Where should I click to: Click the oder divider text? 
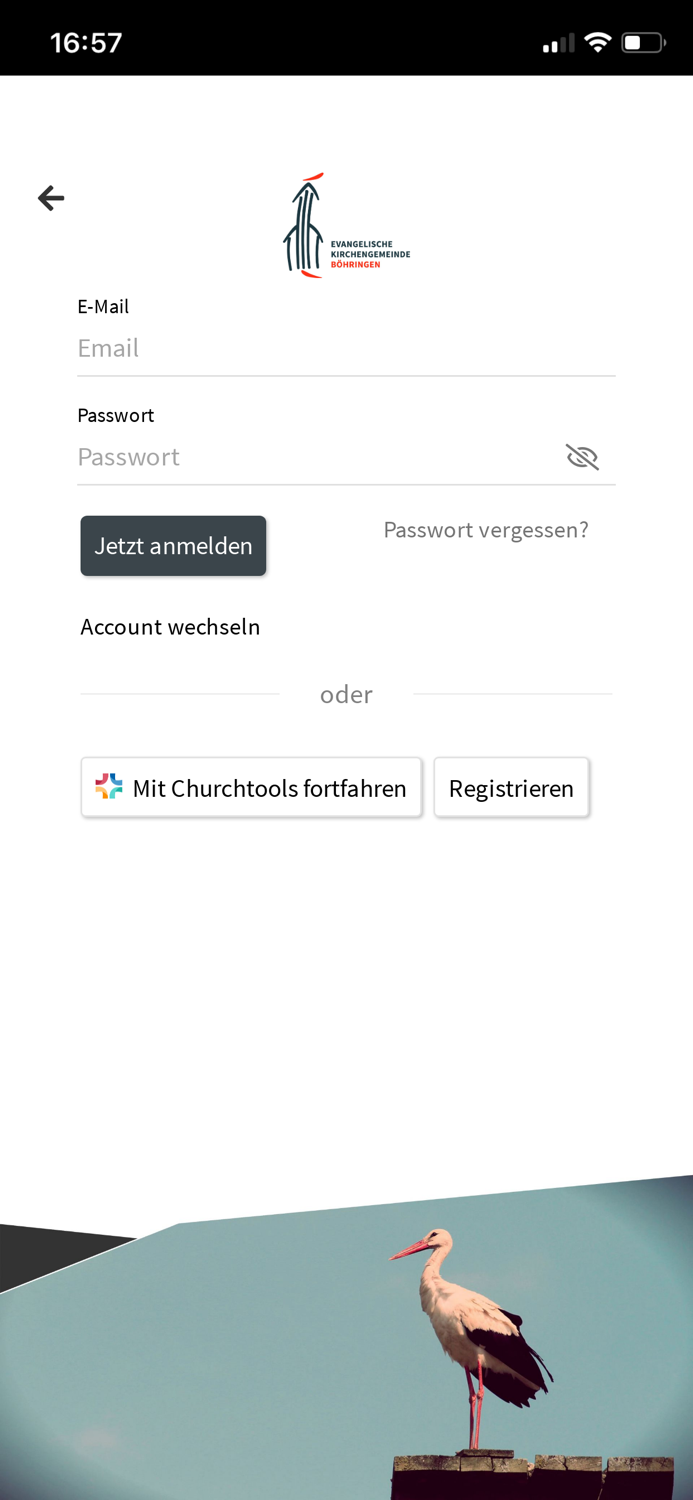[346, 694]
